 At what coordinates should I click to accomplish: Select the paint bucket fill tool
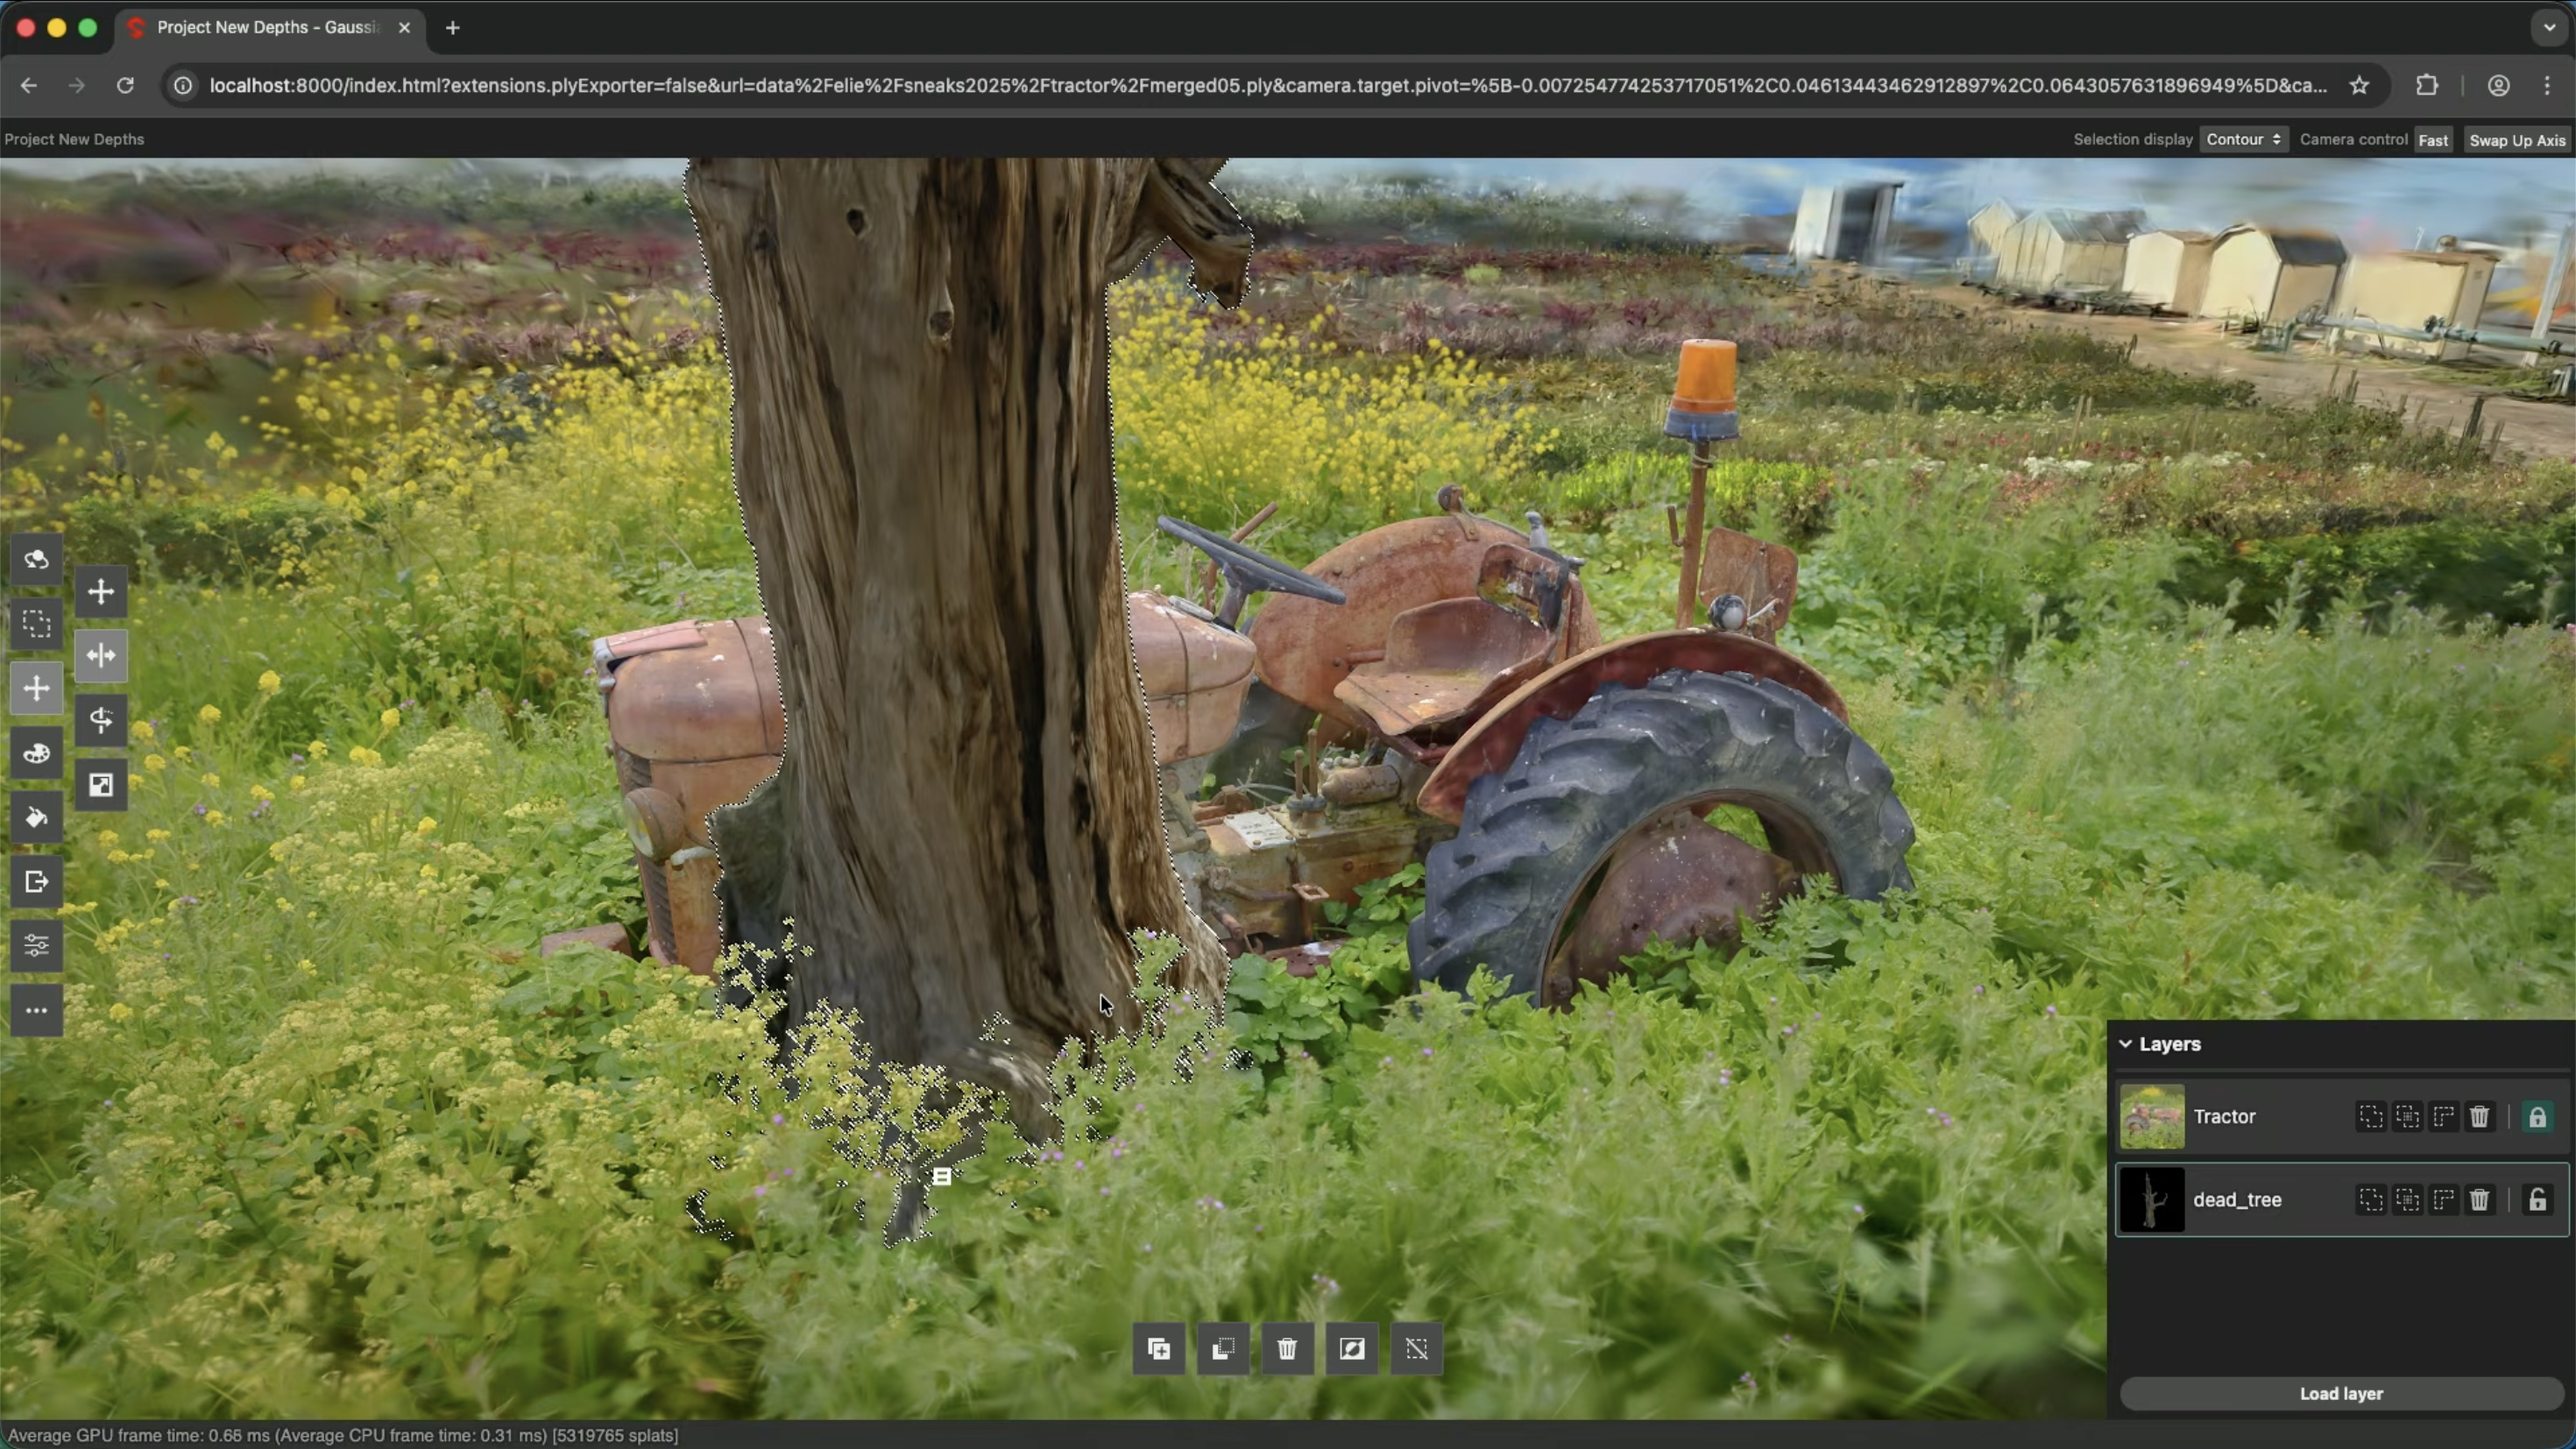(37, 818)
